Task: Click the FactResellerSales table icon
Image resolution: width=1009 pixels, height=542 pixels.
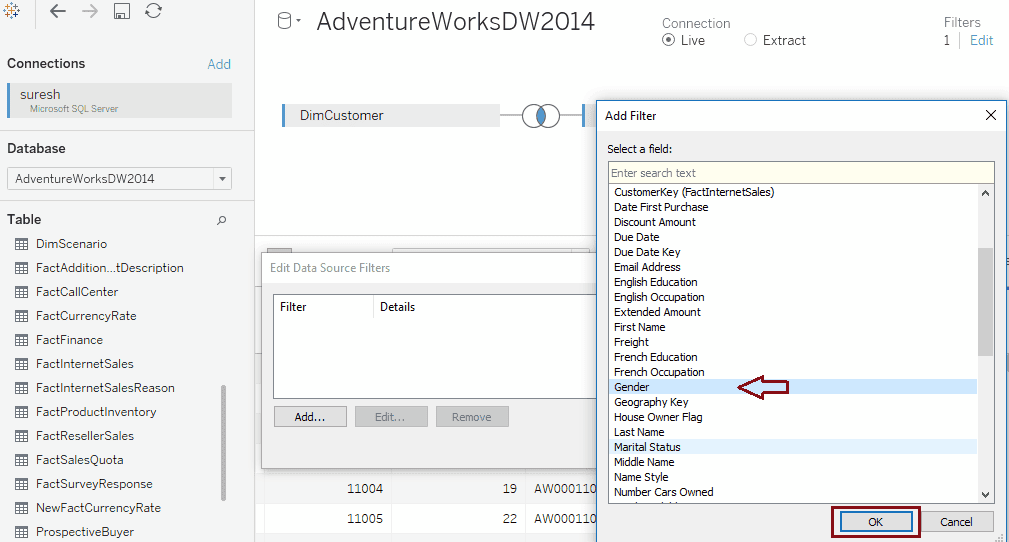Action: [21, 436]
